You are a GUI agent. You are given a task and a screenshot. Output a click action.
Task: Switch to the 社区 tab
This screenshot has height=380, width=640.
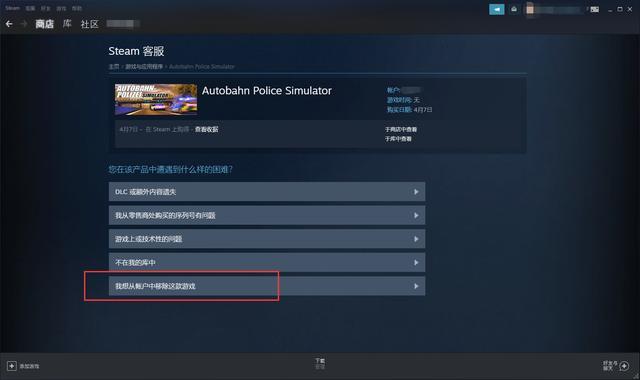tap(89, 24)
